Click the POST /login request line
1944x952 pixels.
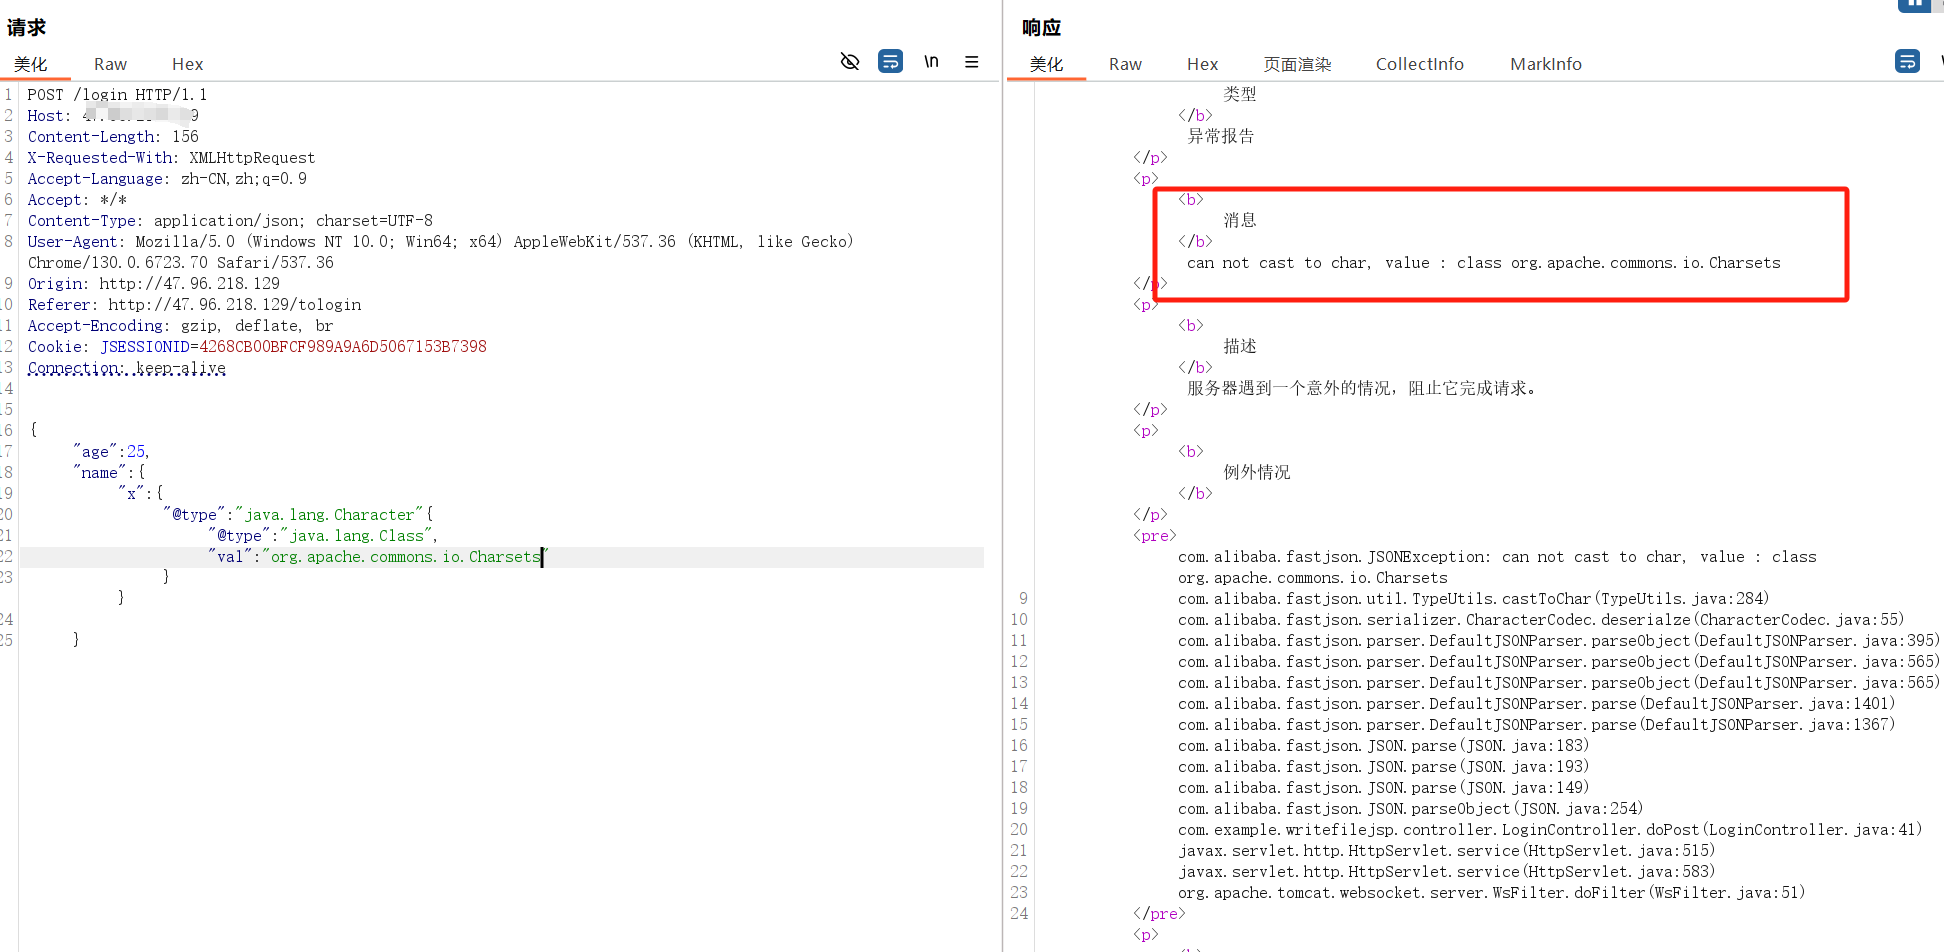(117, 95)
